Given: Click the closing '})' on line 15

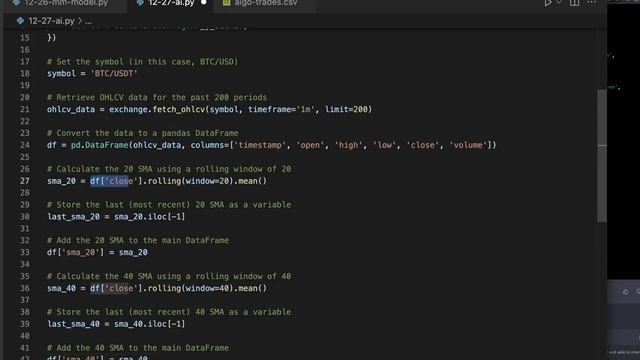Looking at the screenshot, I should pyautogui.click(x=51, y=38).
